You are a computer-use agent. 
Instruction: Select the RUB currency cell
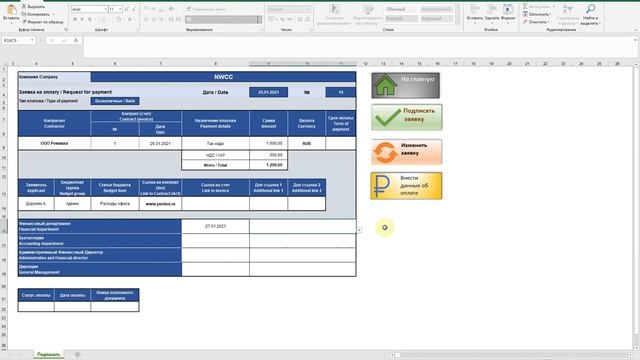click(x=307, y=143)
